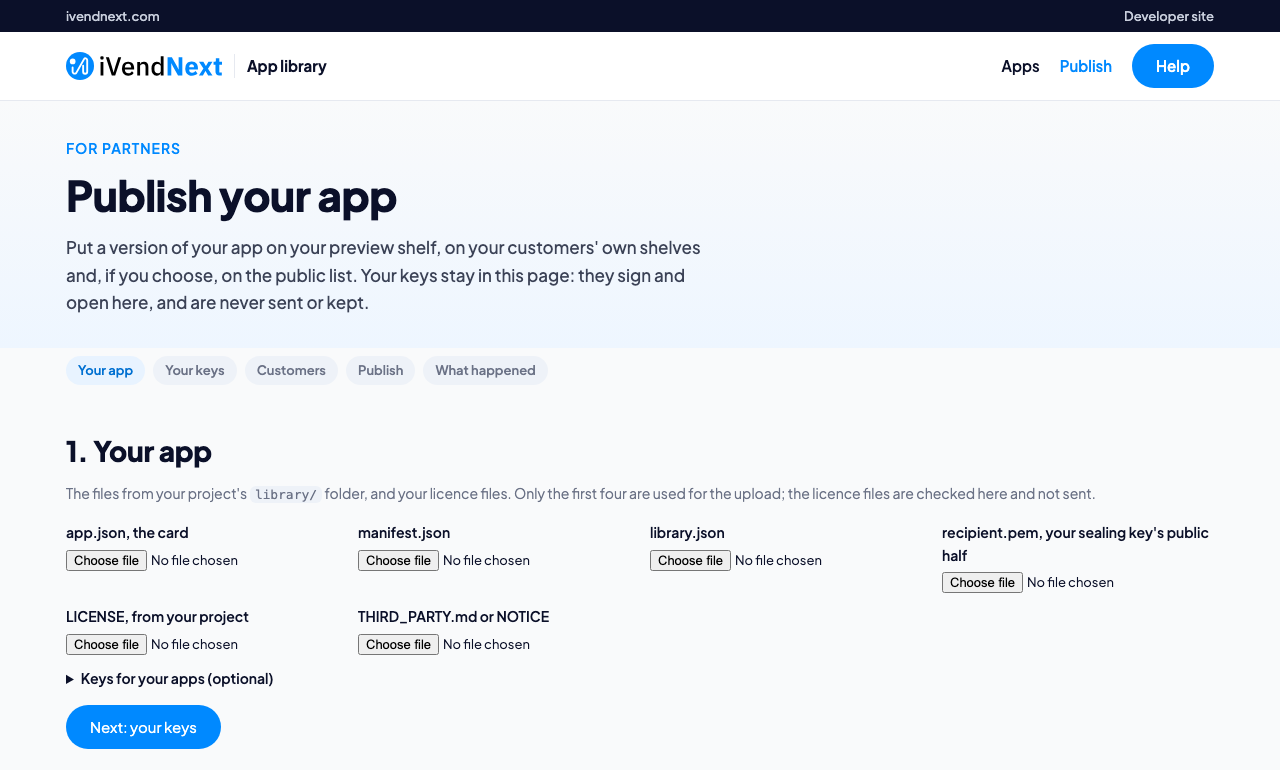The image size is (1280, 770).
Task: Select the What happened step tab
Action: pyautogui.click(x=485, y=370)
